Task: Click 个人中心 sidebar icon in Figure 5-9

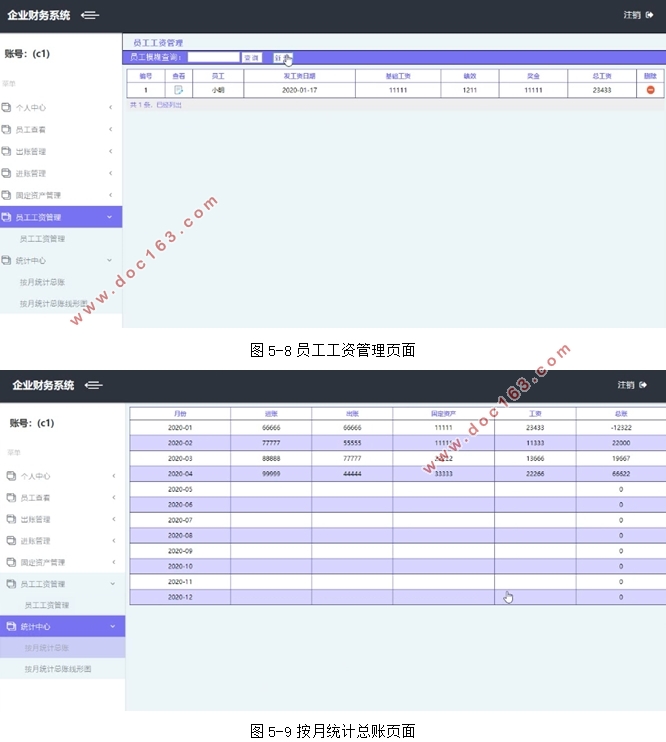Action: tap(11, 476)
